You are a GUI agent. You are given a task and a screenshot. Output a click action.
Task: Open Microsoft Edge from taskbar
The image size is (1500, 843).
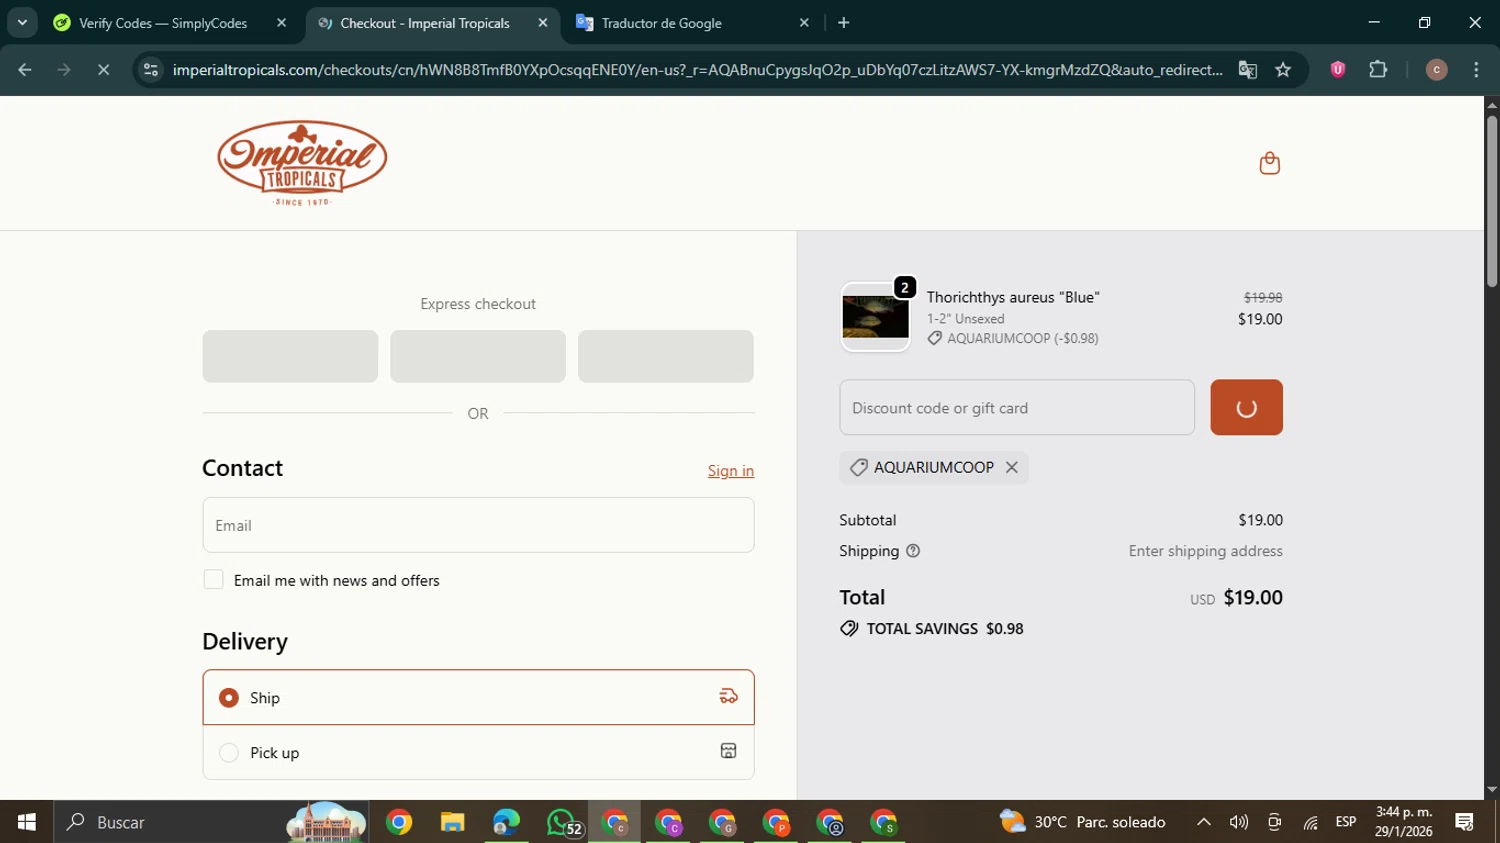pos(506,822)
